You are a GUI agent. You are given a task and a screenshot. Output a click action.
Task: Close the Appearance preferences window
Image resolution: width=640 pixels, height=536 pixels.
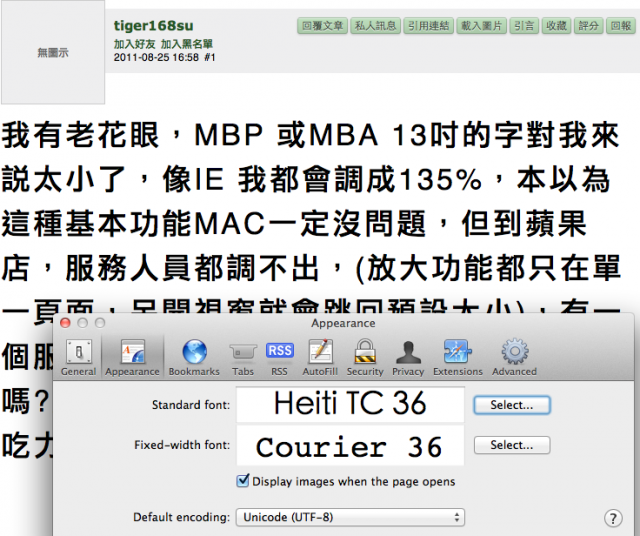point(65,323)
